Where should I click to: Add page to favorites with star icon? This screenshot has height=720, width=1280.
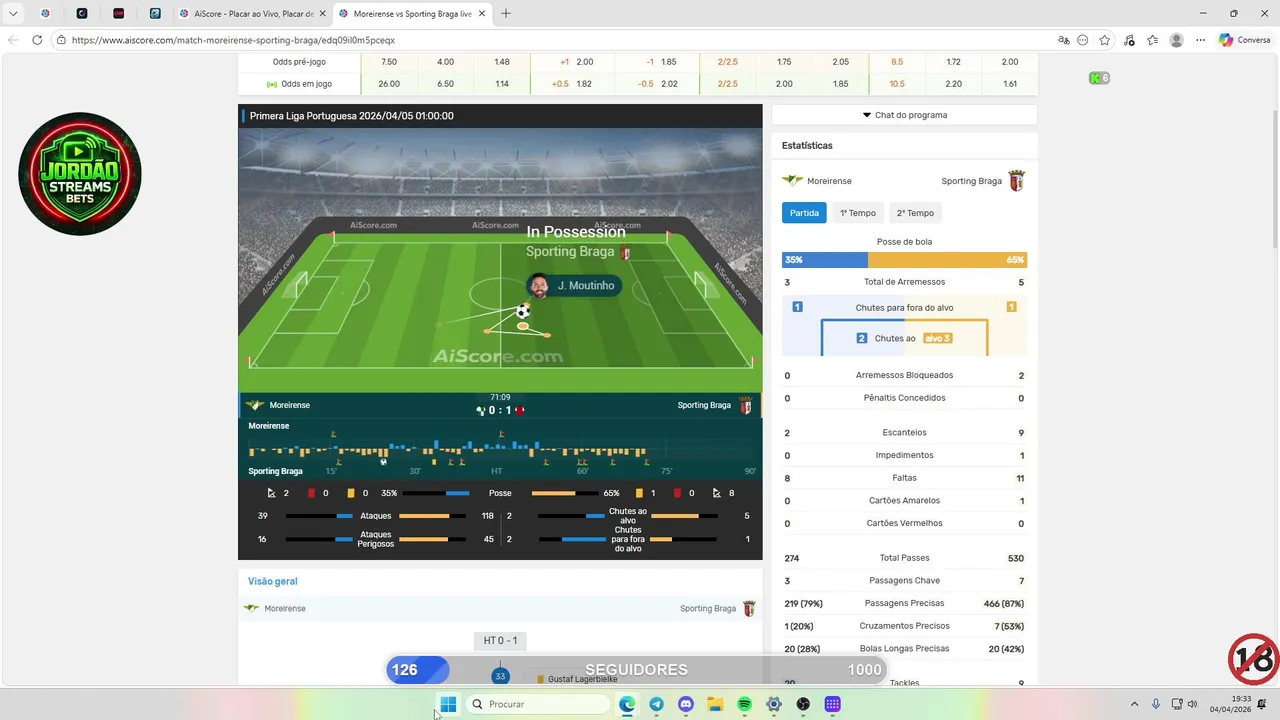(1104, 40)
